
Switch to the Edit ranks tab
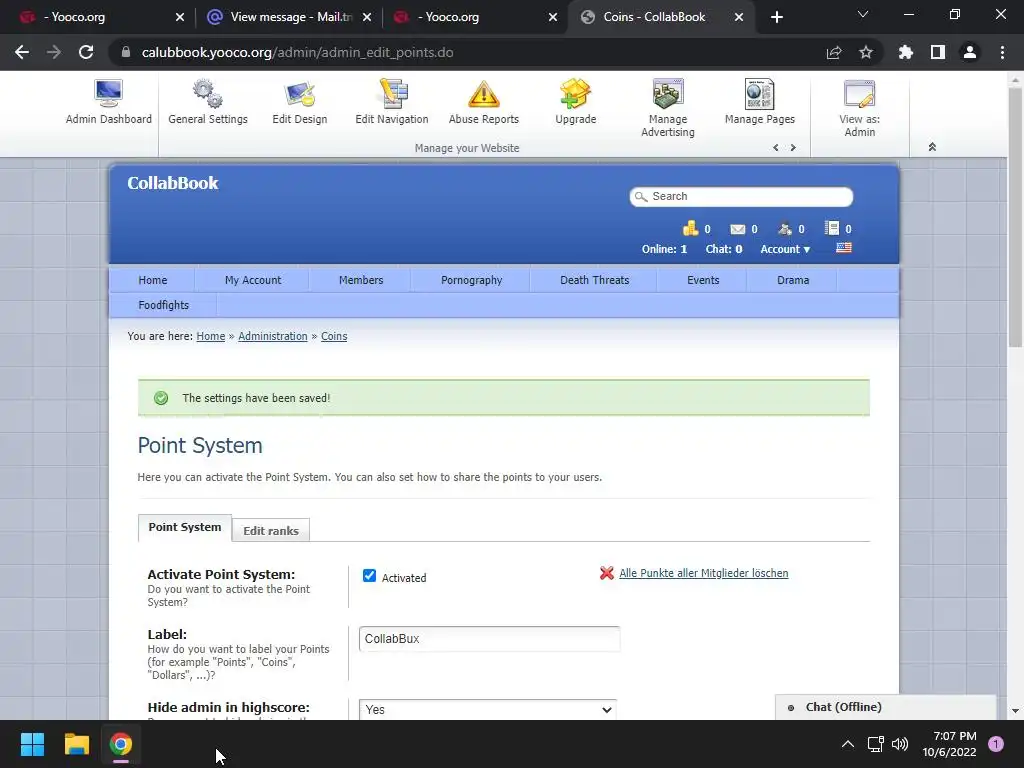coord(271,530)
